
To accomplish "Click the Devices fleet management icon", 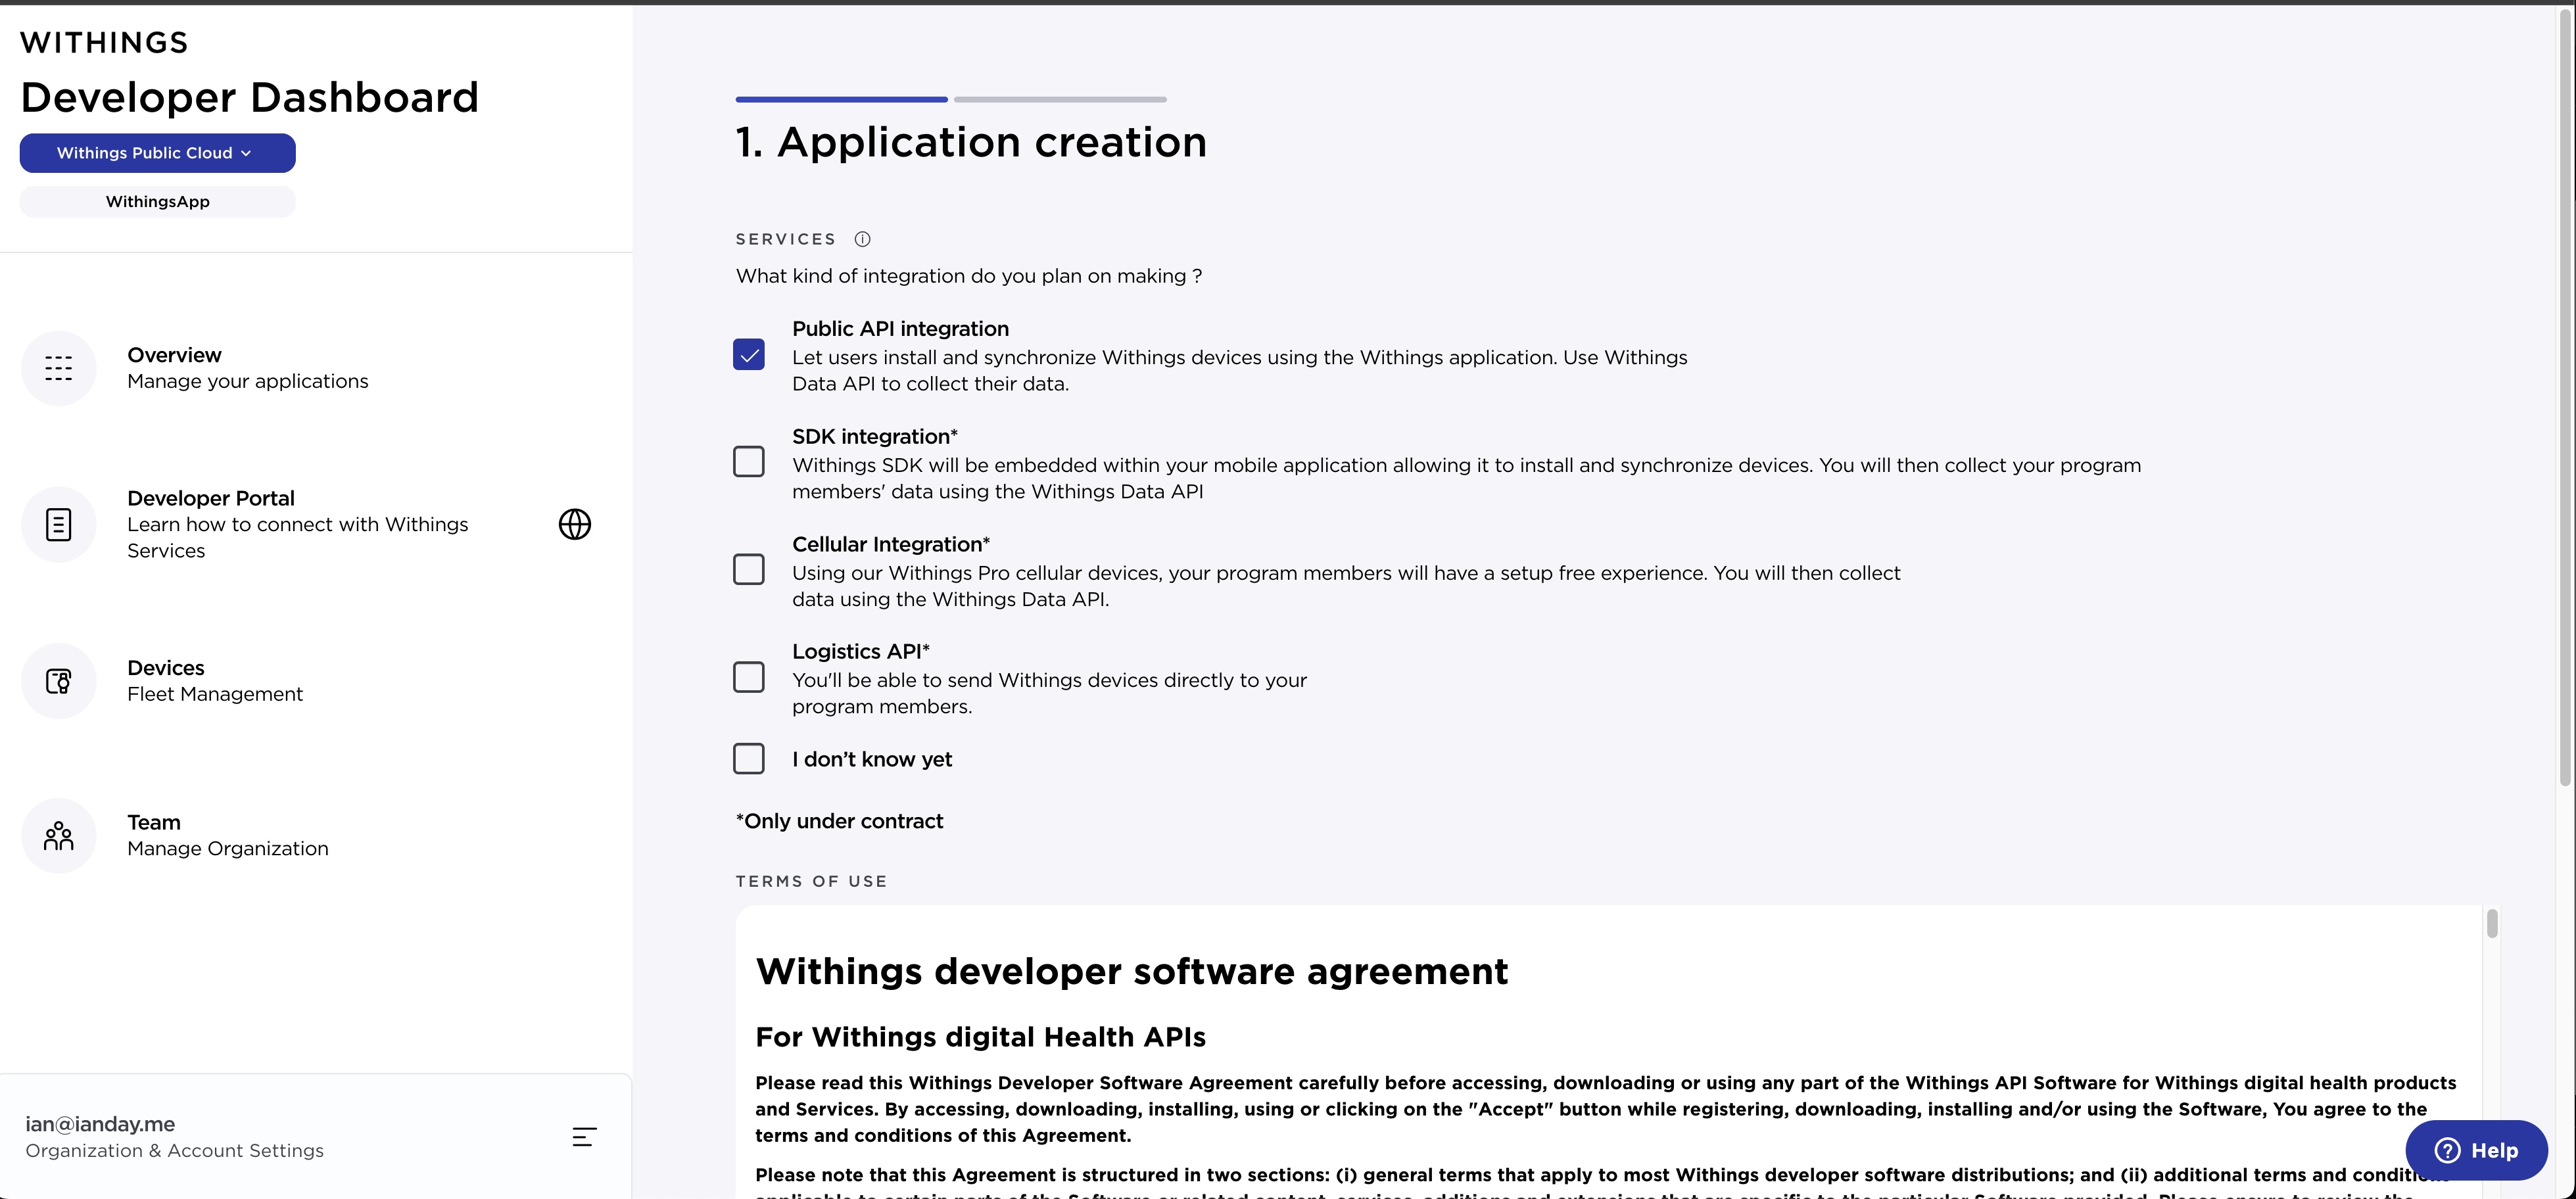I will (59, 681).
